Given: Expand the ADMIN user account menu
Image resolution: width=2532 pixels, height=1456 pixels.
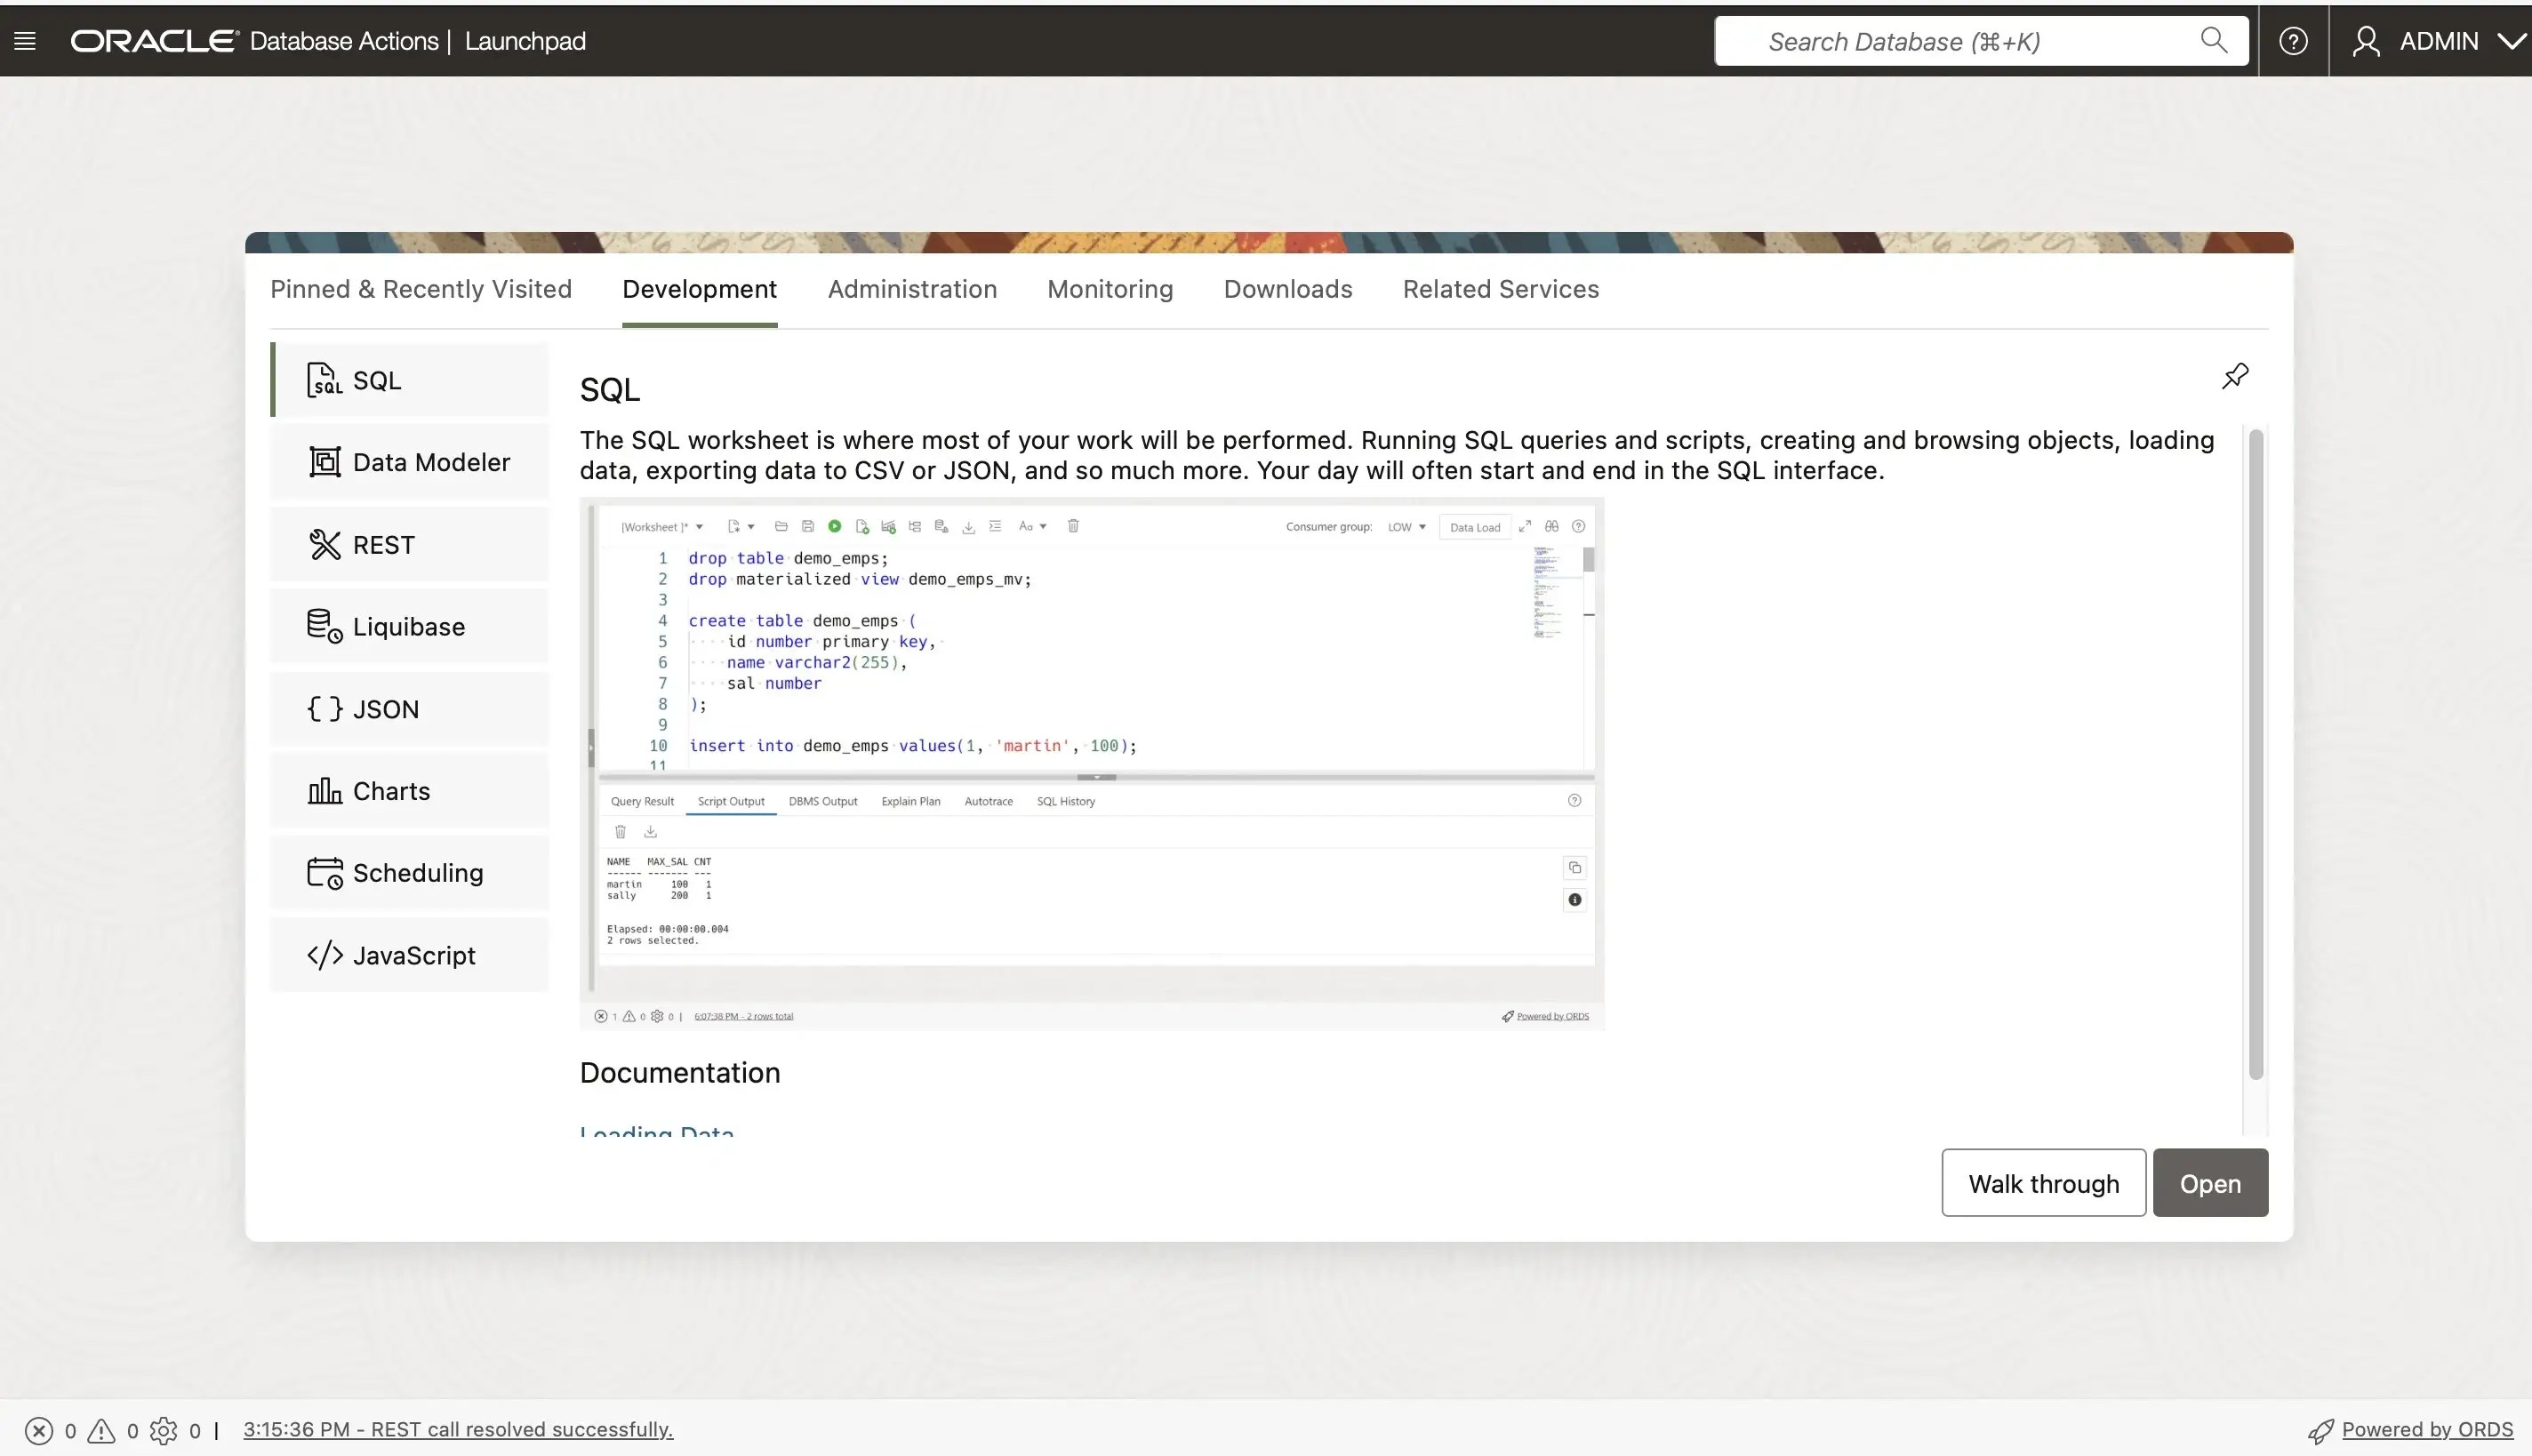Looking at the screenshot, I should point(2438,41).
